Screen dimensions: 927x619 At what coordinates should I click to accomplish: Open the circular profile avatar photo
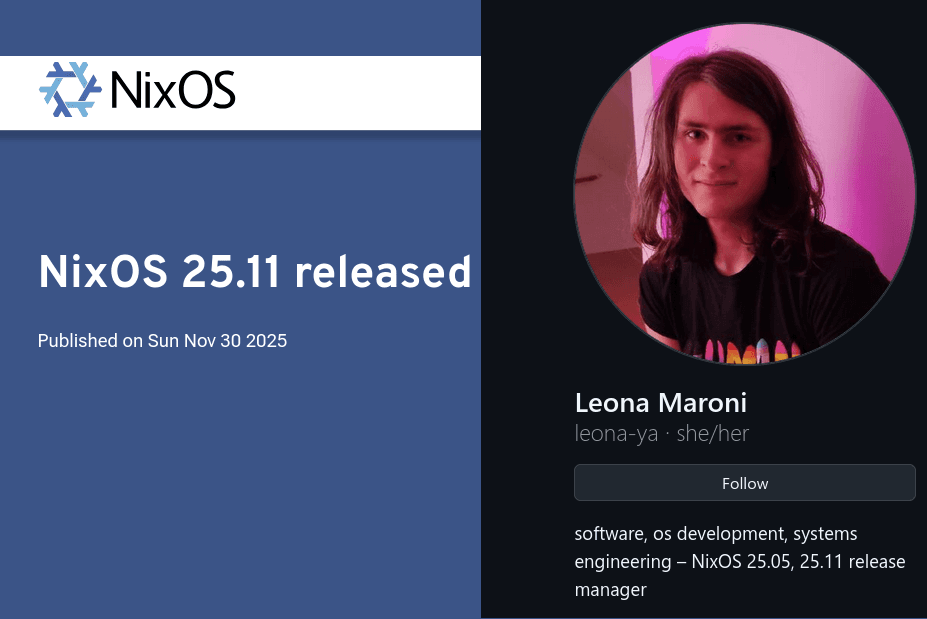(744, 193)
